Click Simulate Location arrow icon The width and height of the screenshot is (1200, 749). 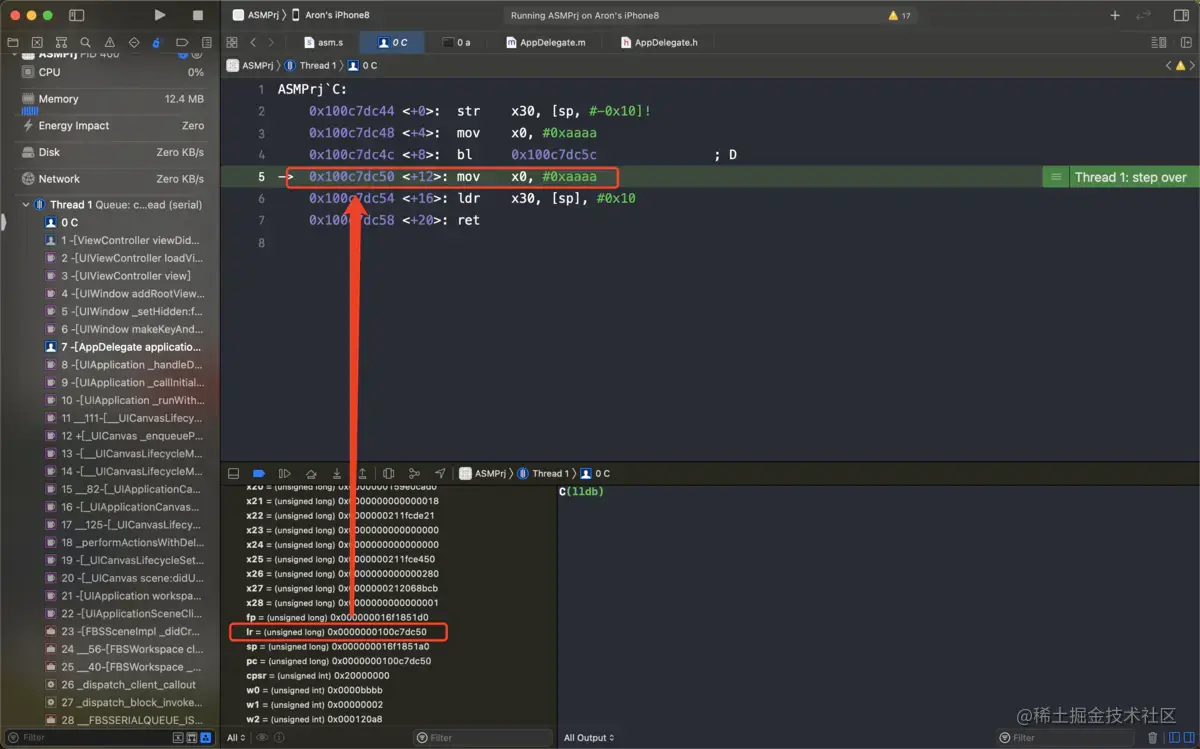coord(440,473)
